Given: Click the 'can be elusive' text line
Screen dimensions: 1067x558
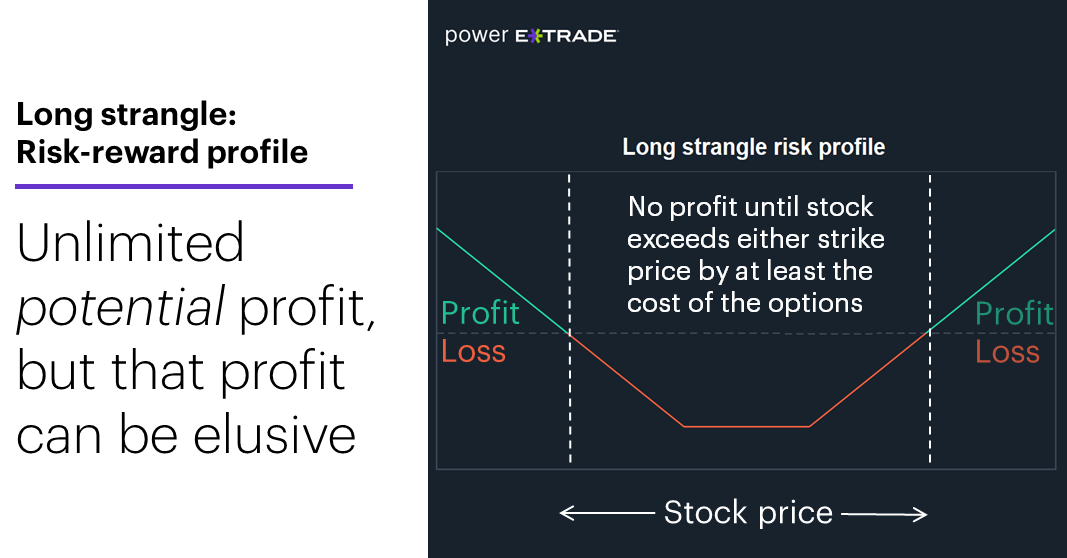Looking at the screenshot, I should pyautogui.click(x=186, y=435).
